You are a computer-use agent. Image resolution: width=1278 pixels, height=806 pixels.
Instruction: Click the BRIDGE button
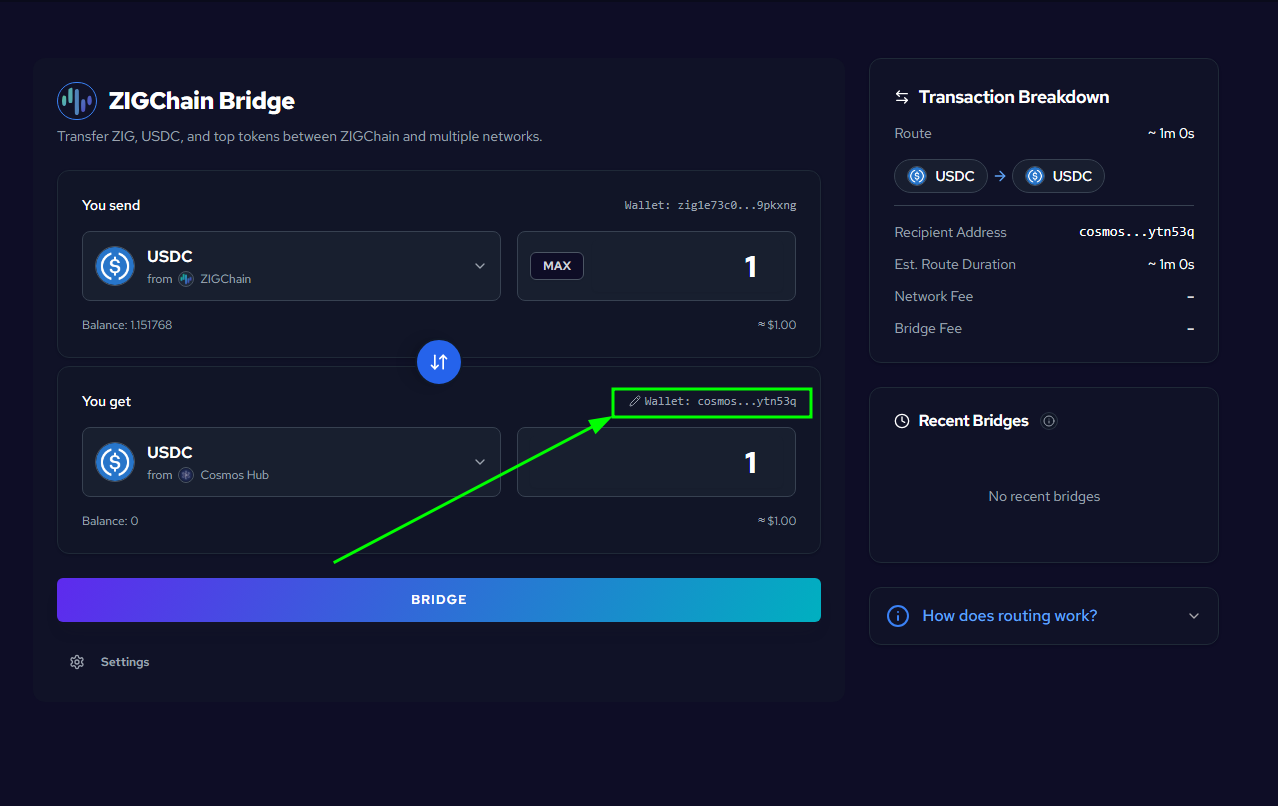click(438, 599)
